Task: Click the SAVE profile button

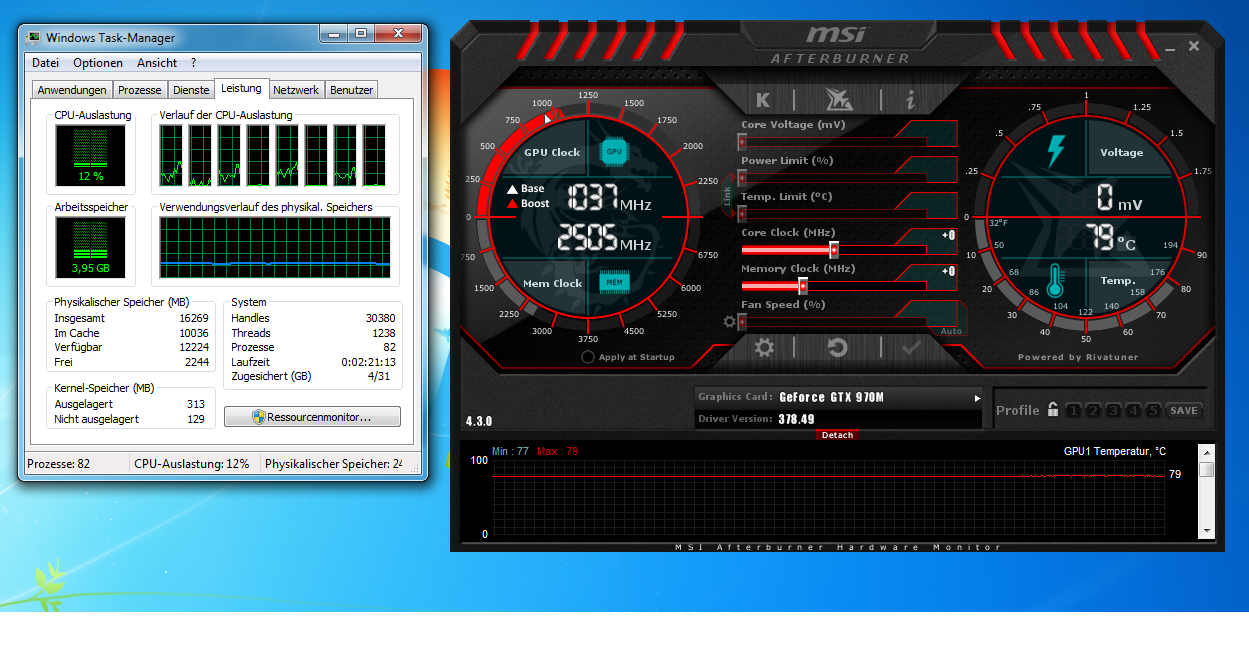Action: (1184, 410)
